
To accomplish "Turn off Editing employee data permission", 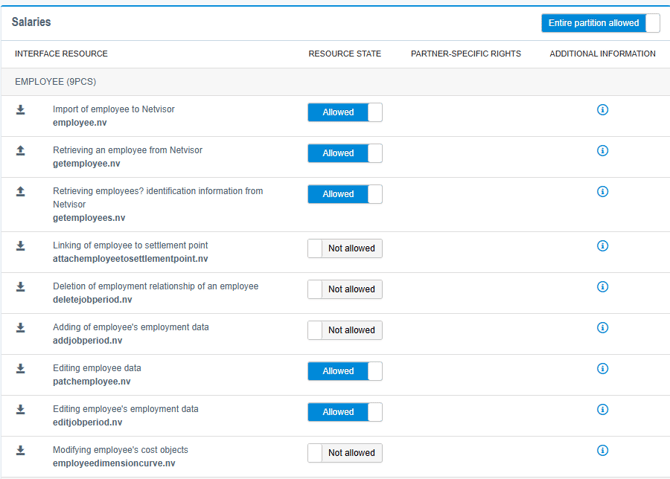I will [345, 371].
